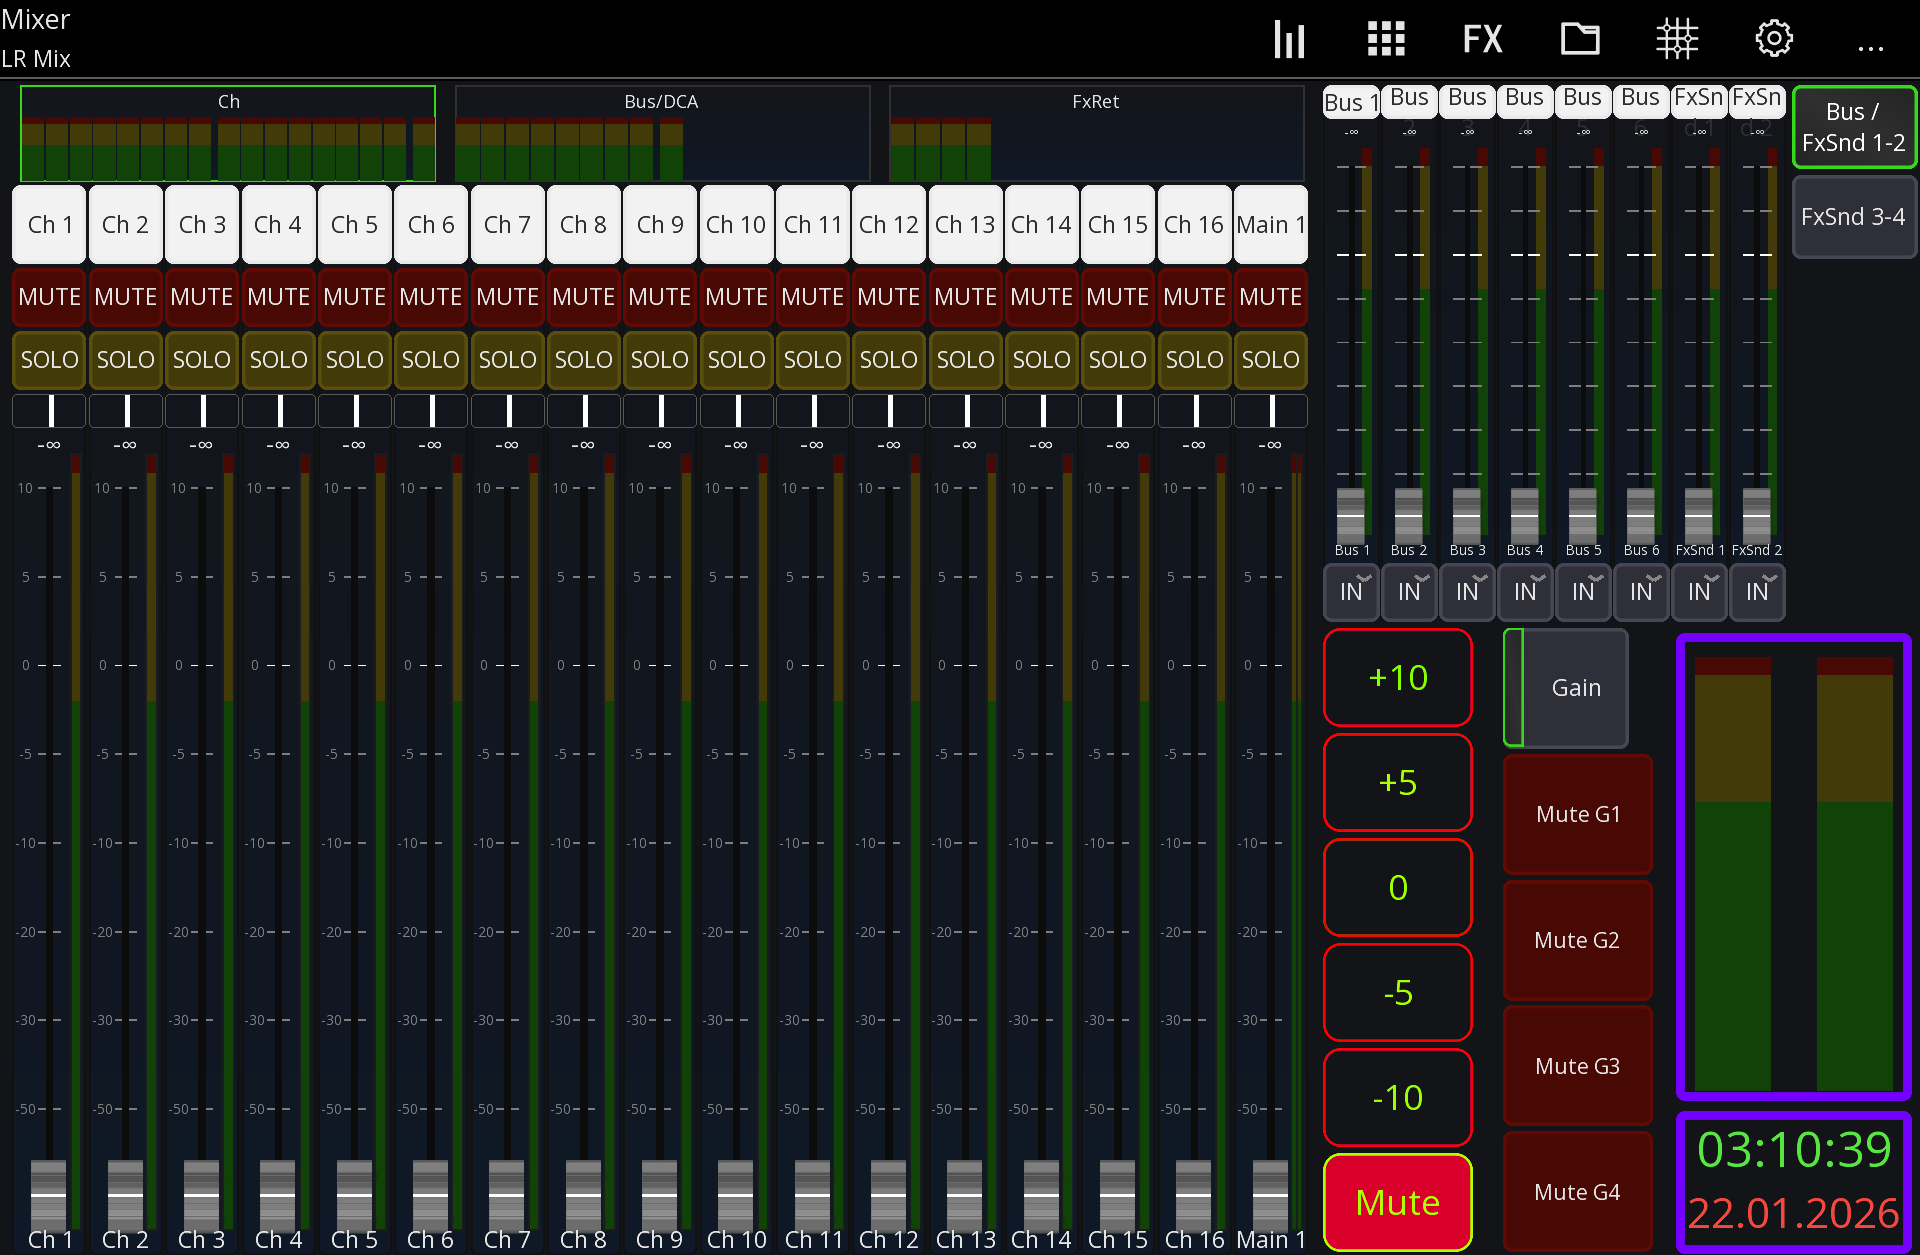This screenshot has height=1255, width=1920.
Task: Open the settings gear icon
Action: click(x=1774, y=39)
